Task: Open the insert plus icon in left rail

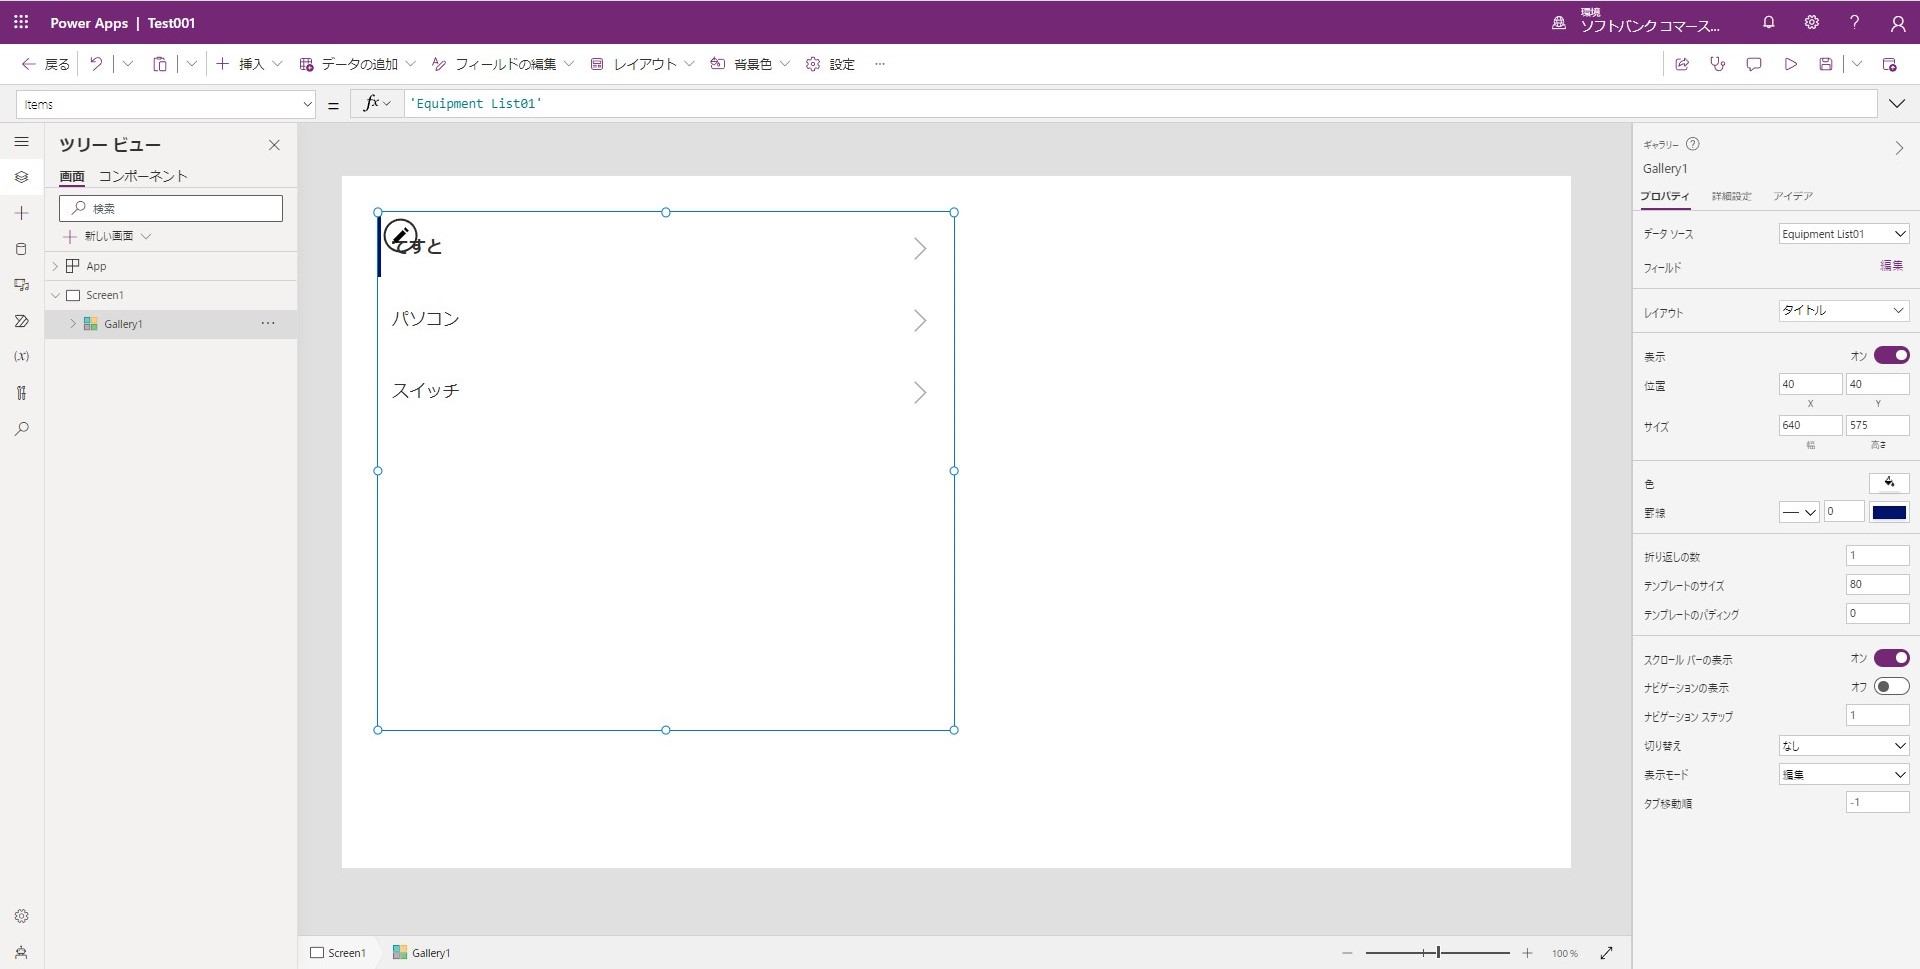Action: click(x=21, y=213)
